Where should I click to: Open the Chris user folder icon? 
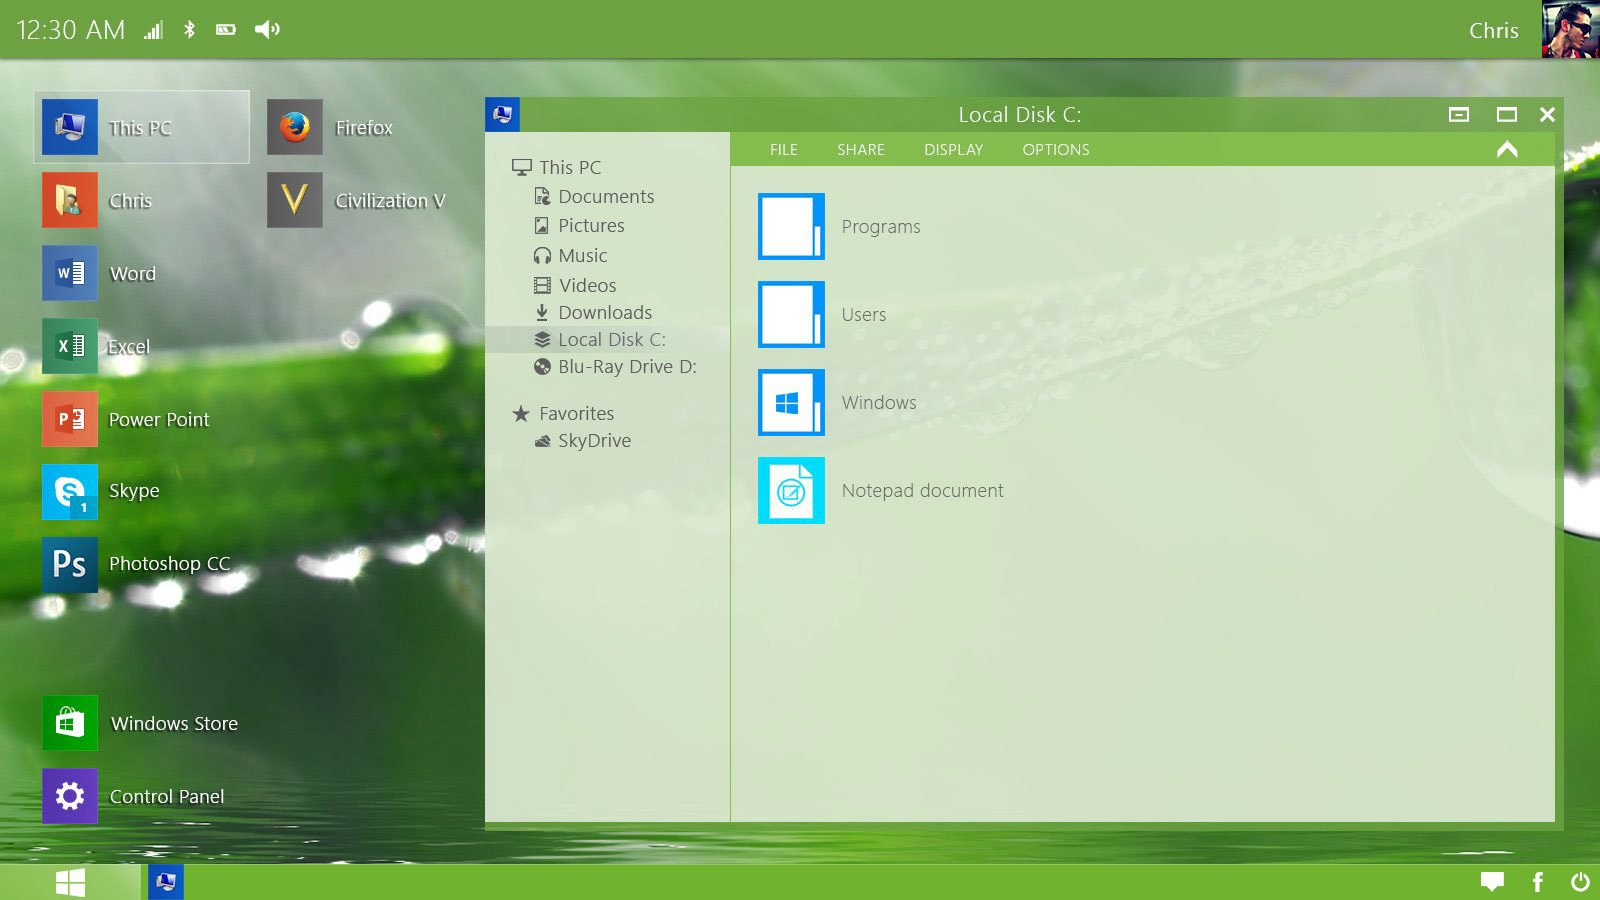[x=70, y=200]
